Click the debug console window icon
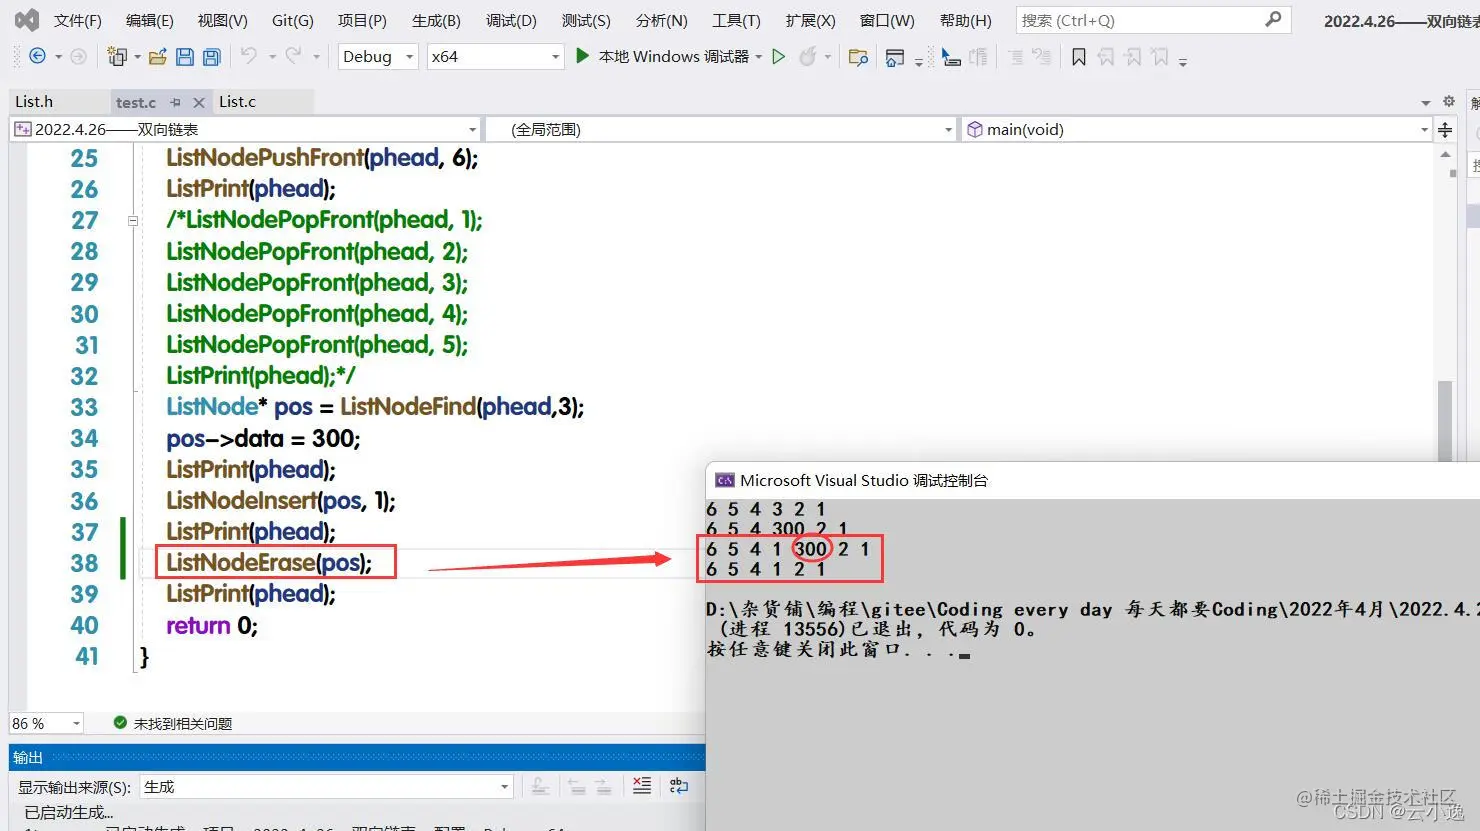1480x831 pixels. pos(725,480)
